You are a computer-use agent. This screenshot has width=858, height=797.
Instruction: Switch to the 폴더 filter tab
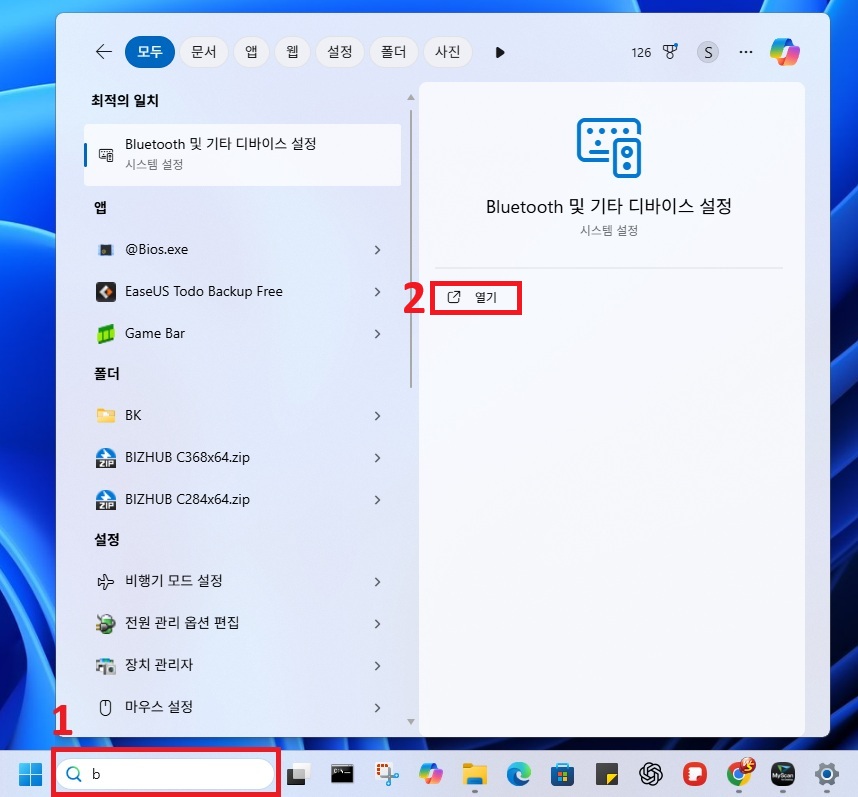pos(393,52)
